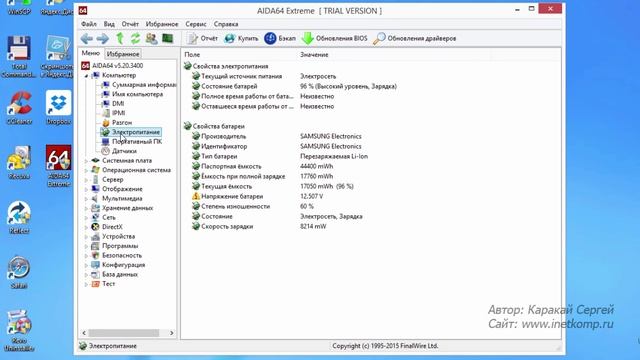640x360 pixels.
Task: Click the Бэкап toolbar button
Action: click(280, 38)
